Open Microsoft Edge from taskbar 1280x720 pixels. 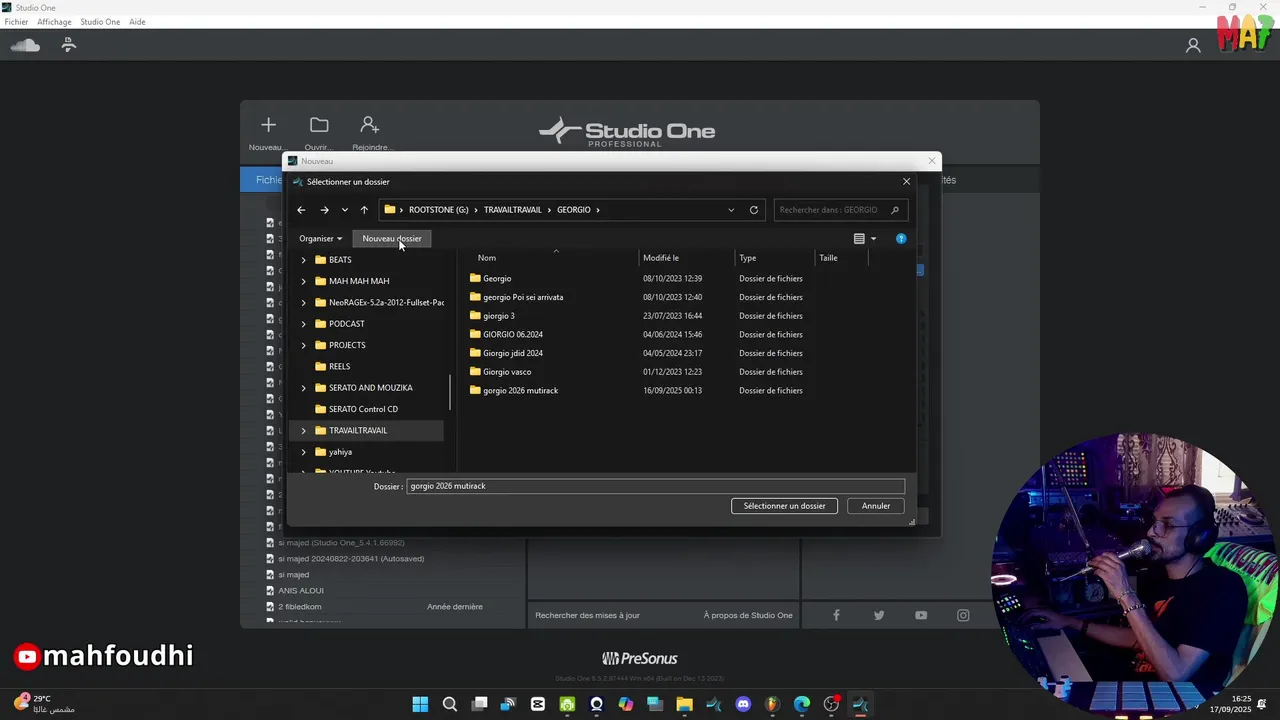[802, 704]
